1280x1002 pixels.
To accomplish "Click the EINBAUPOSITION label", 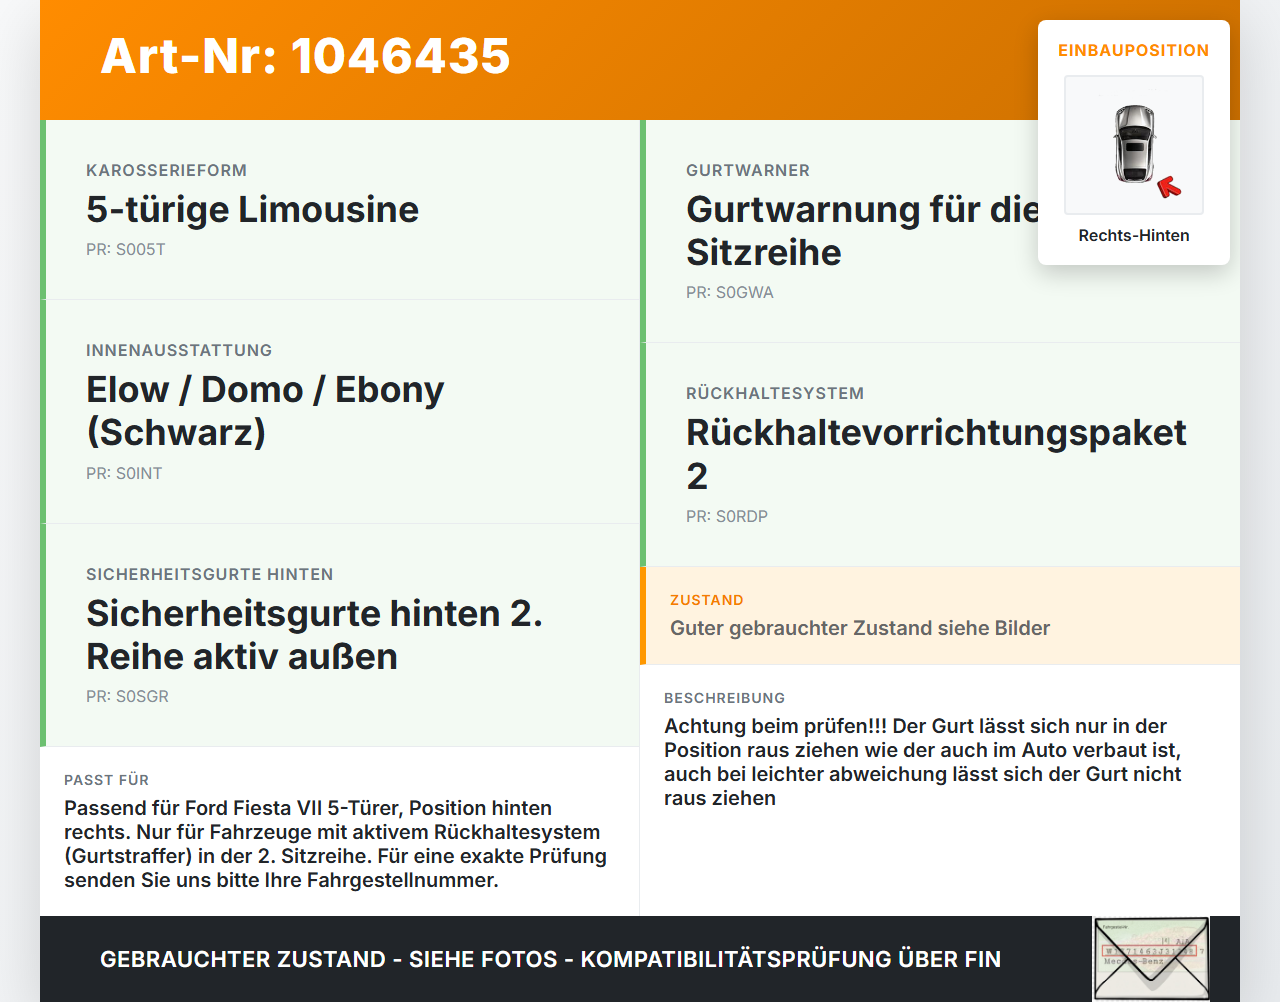I will (x=1134, y=50).
